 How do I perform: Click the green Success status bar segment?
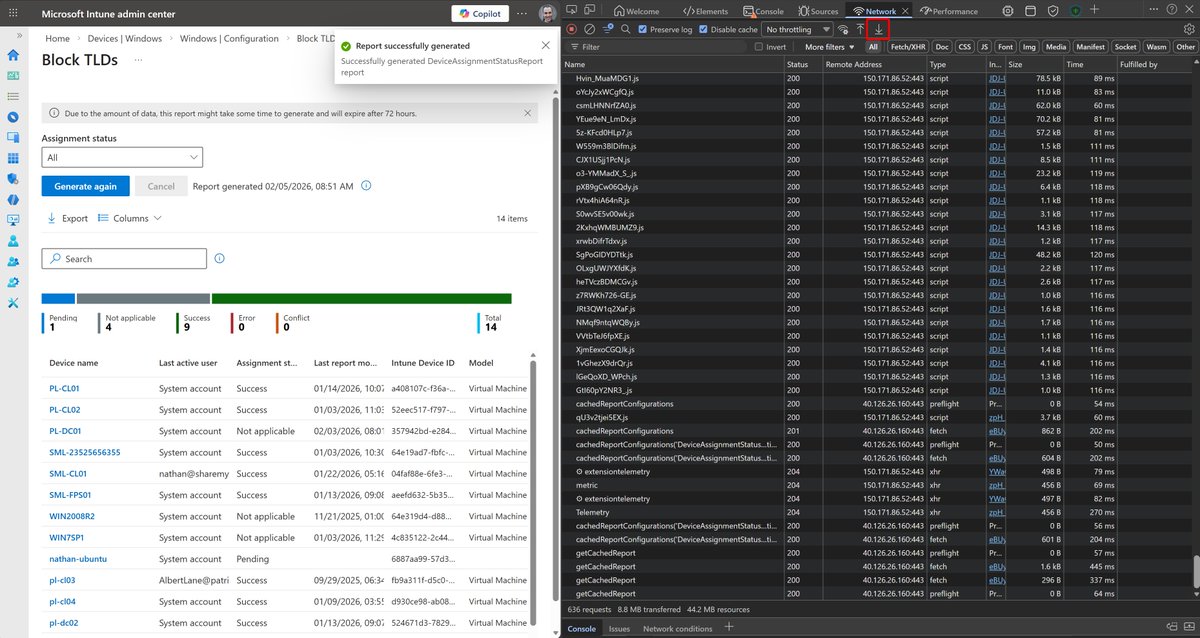click(362, 298)
